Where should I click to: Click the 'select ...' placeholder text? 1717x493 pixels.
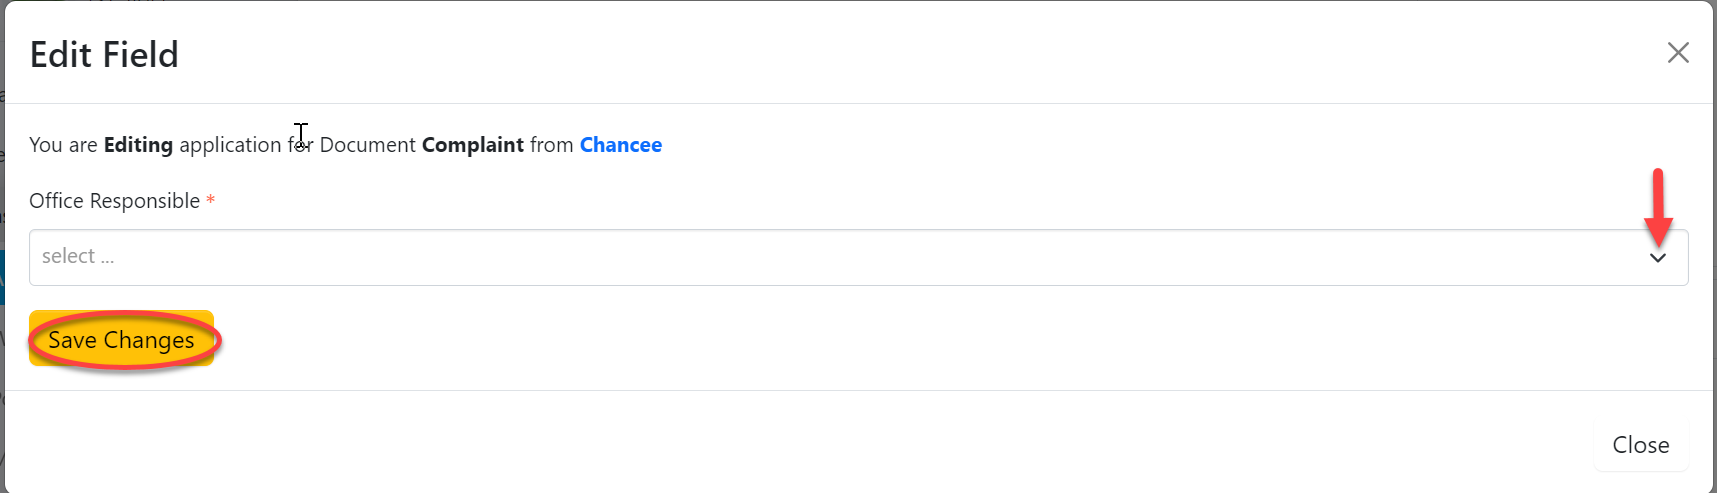[78, 256]
